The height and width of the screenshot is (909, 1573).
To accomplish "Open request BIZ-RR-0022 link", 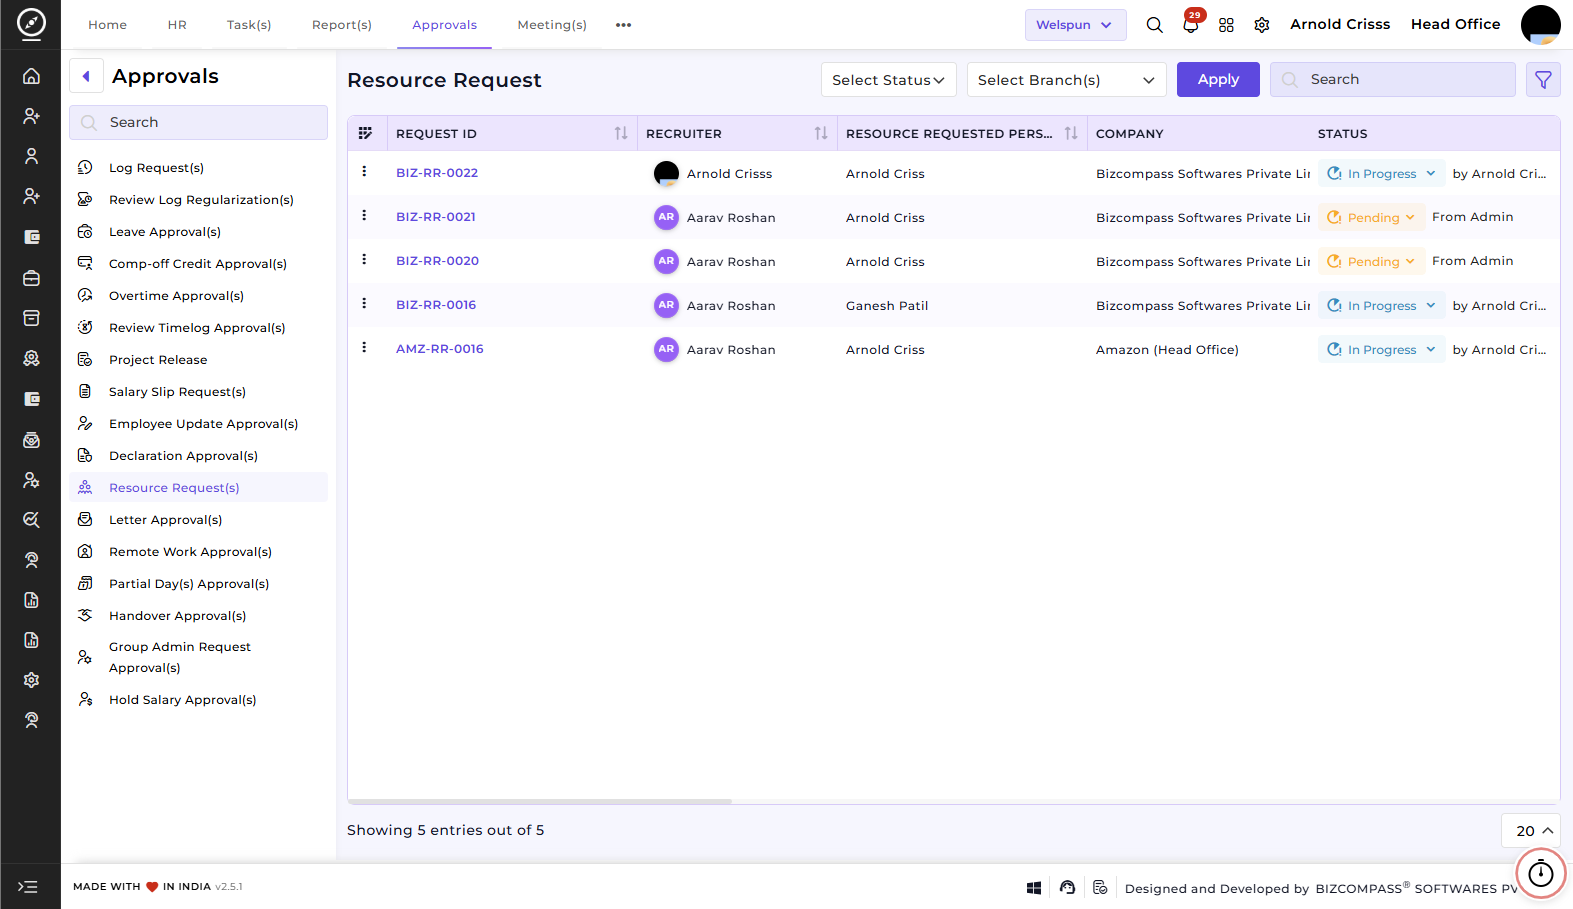I will 437,173.
